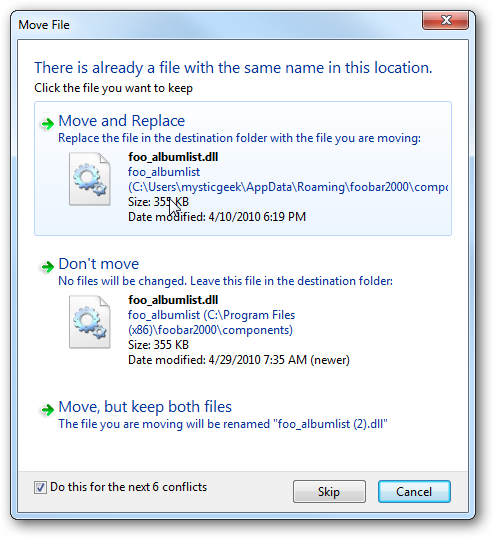This screenshot has width=494, height=538.
Task: Click the Cancel button
Action: tap(414, 492)
